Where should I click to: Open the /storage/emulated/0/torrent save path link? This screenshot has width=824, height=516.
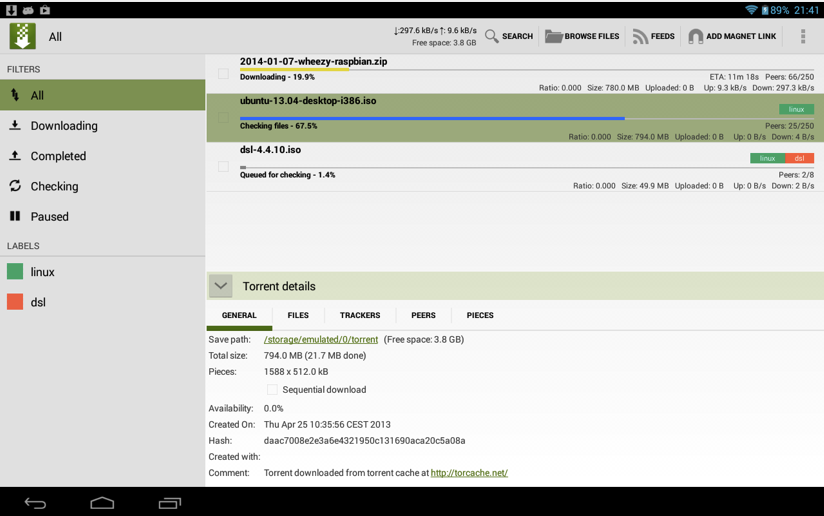point(320,340)
